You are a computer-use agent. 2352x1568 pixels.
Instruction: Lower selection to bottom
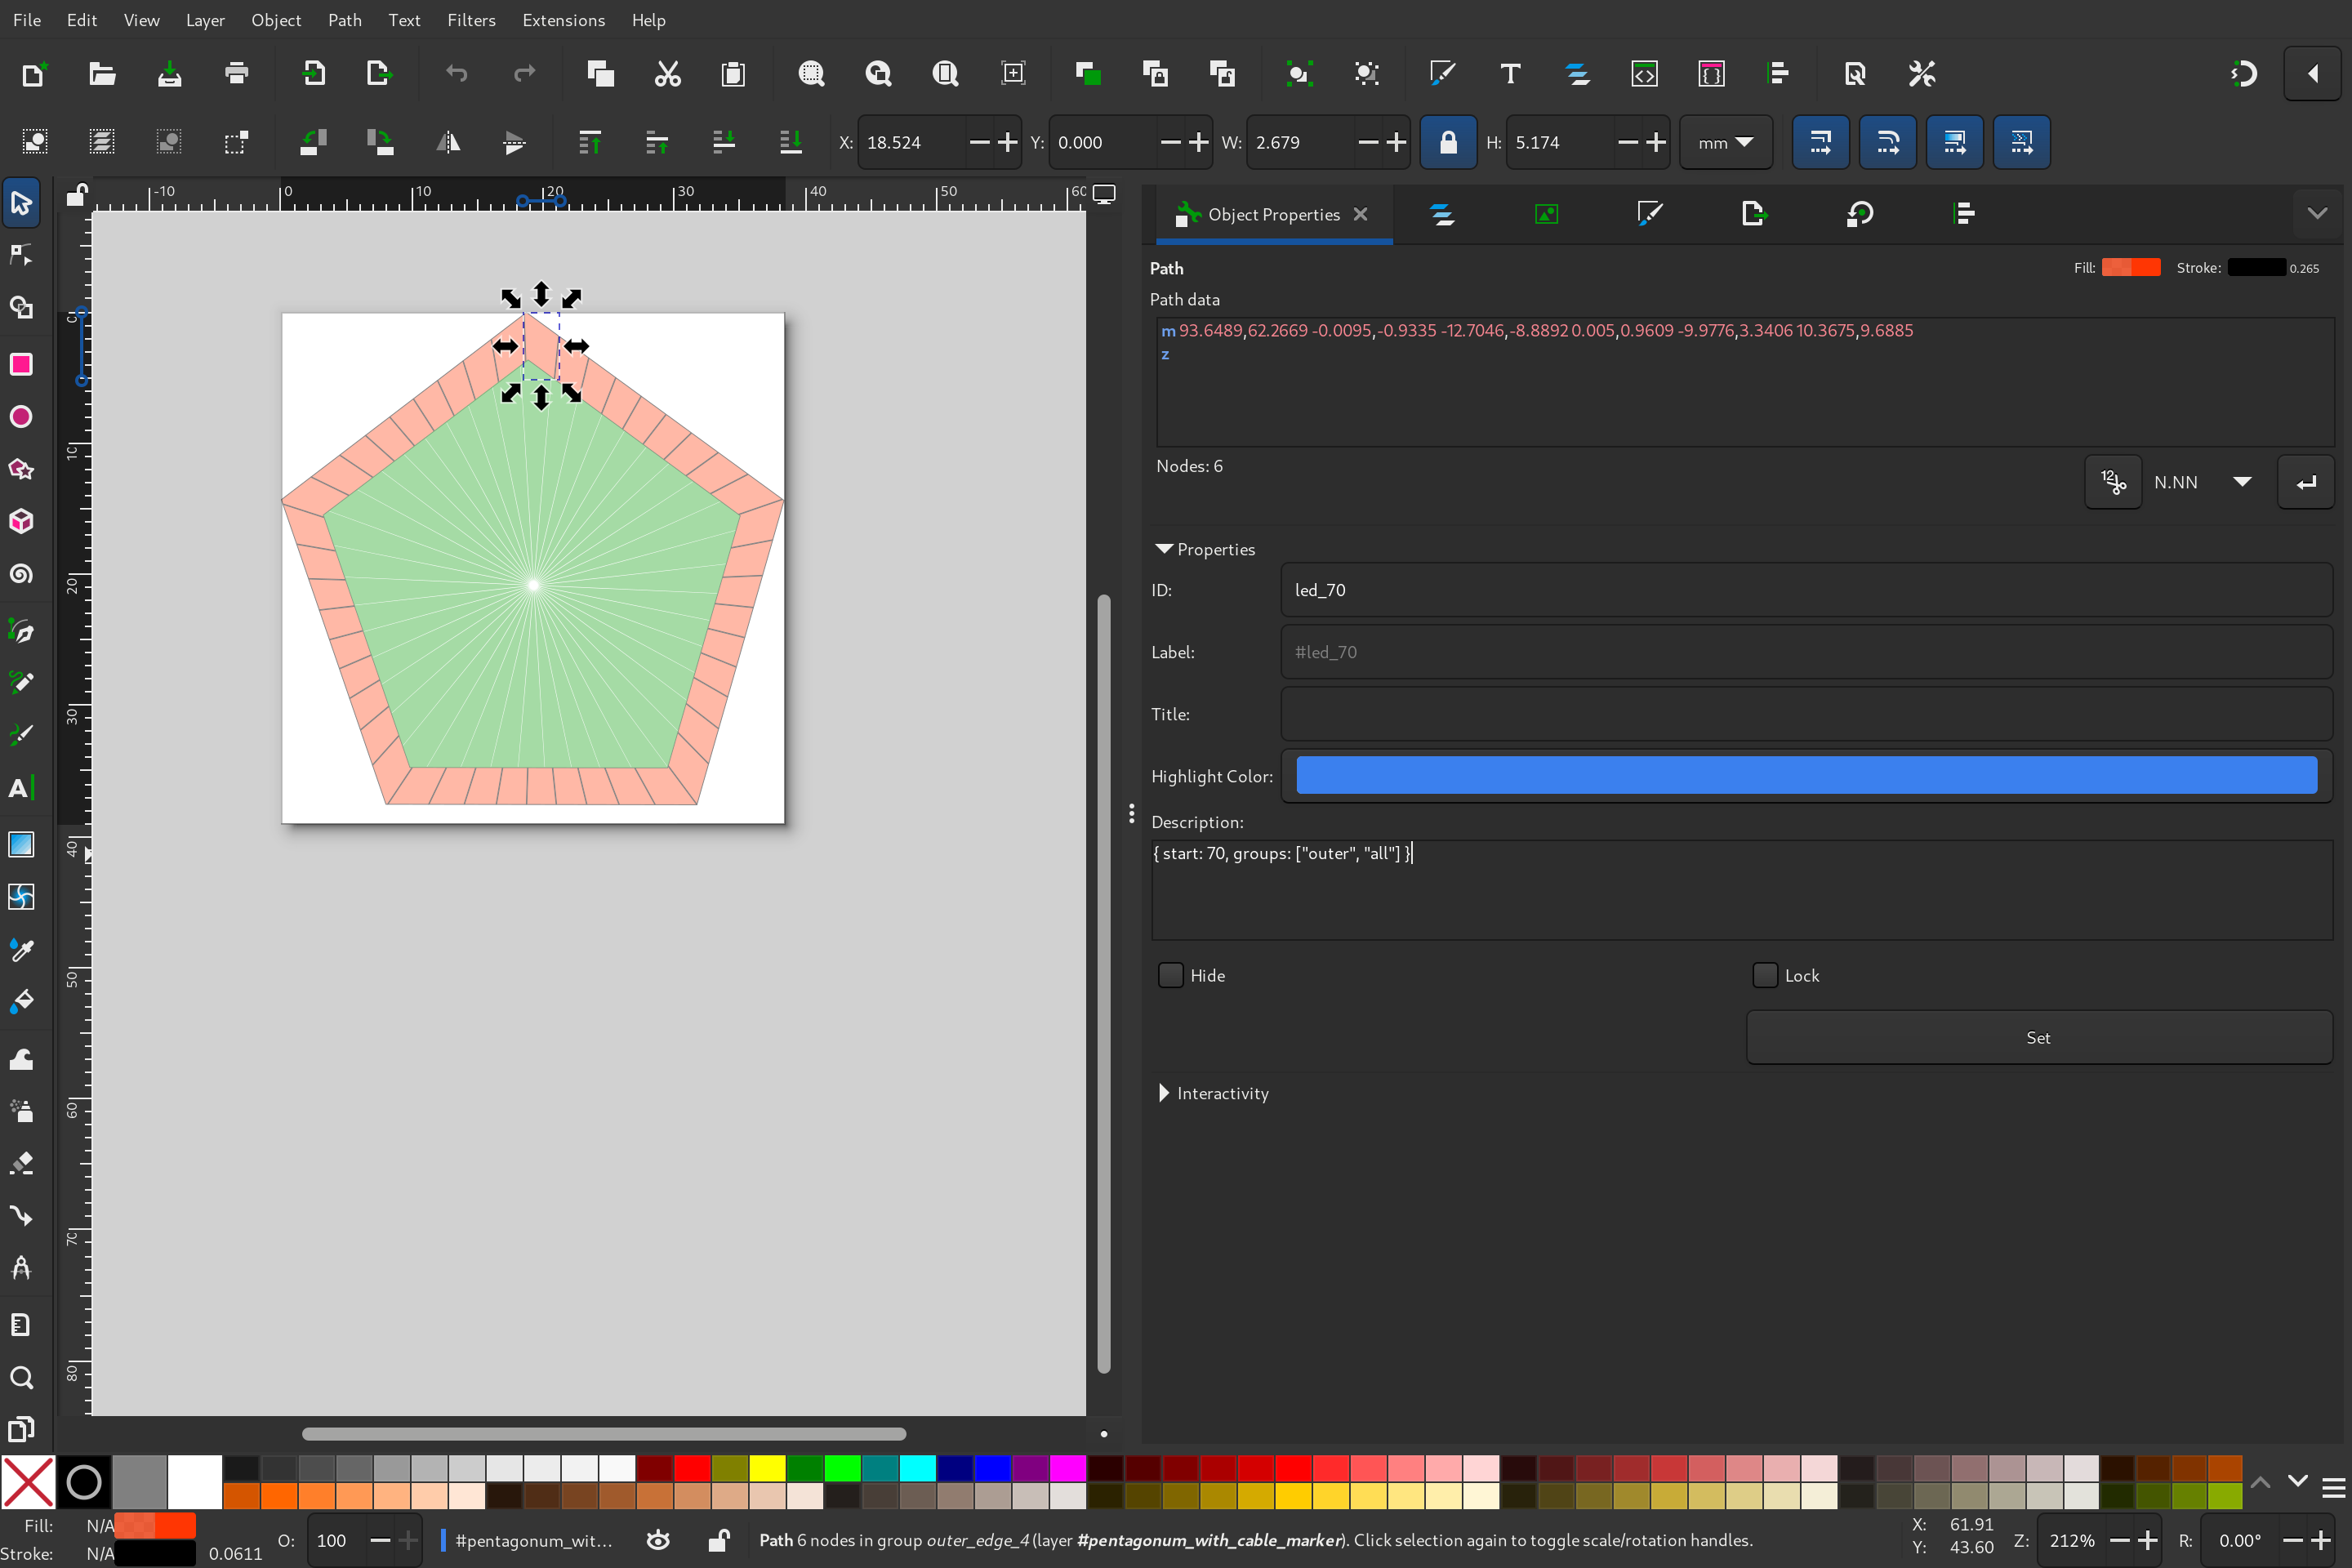[x=791, y=142]
